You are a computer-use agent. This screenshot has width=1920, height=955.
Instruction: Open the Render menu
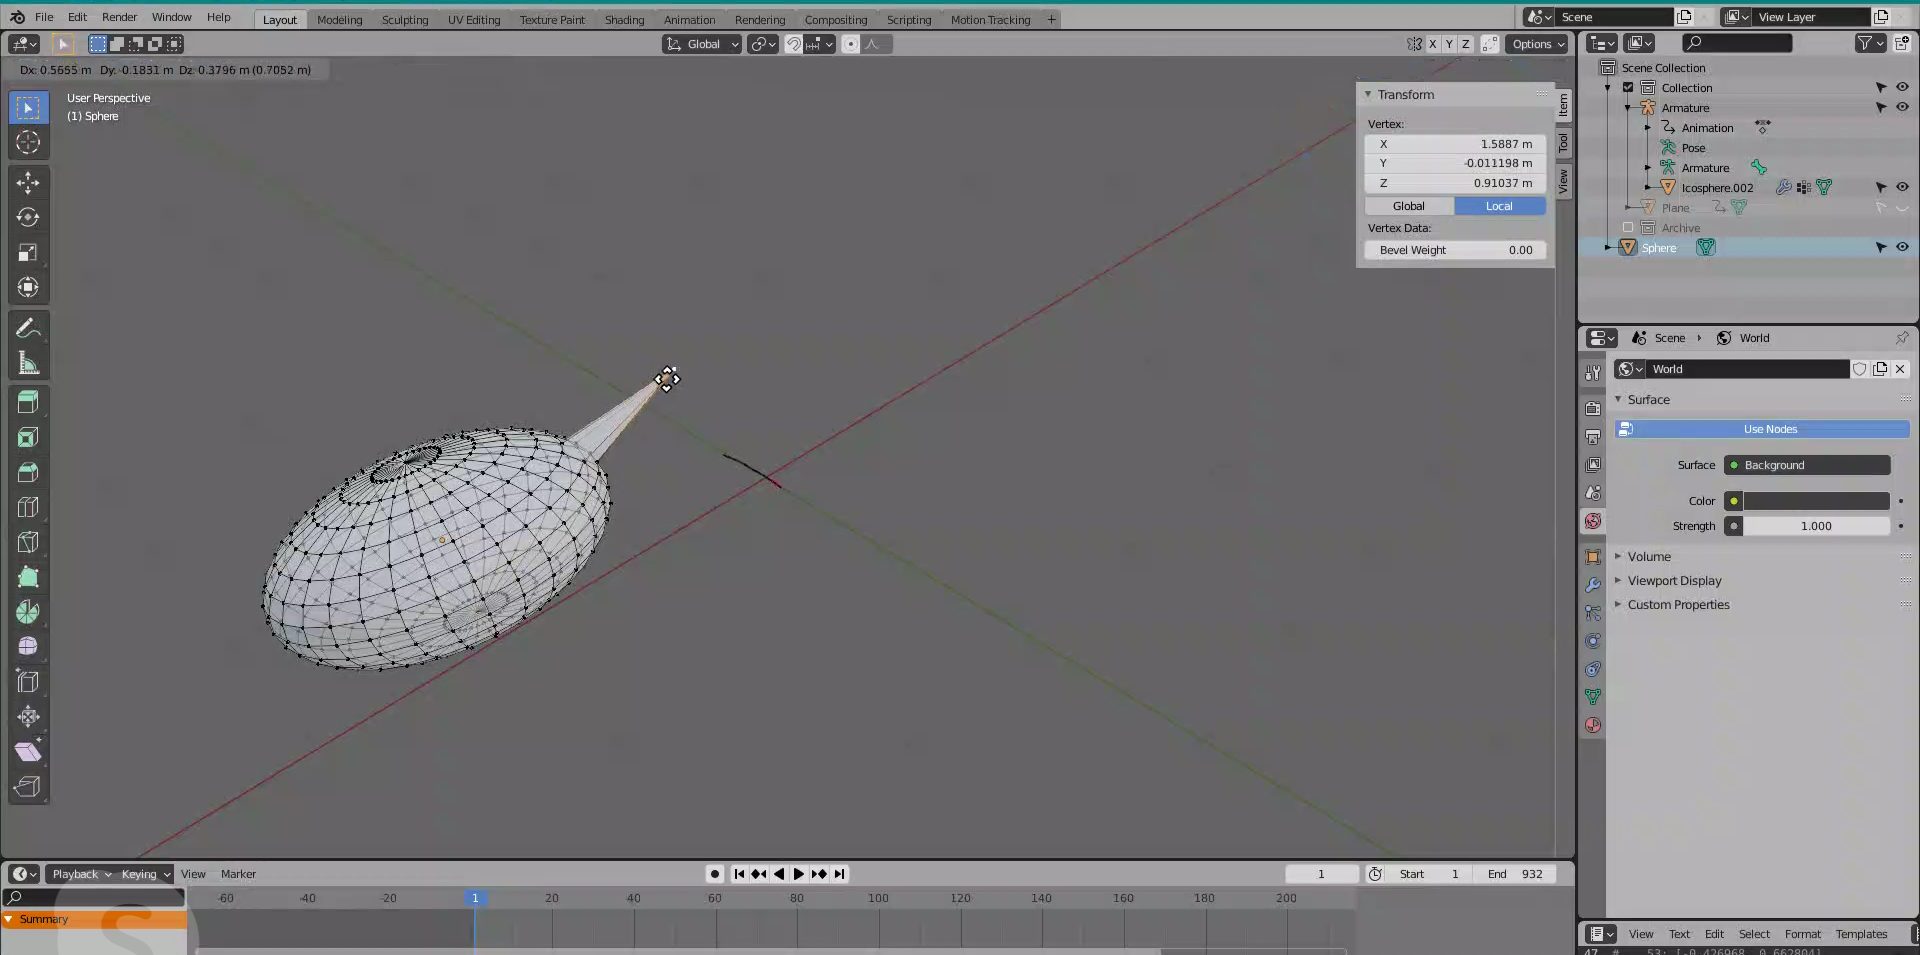[x=119, y=17]
